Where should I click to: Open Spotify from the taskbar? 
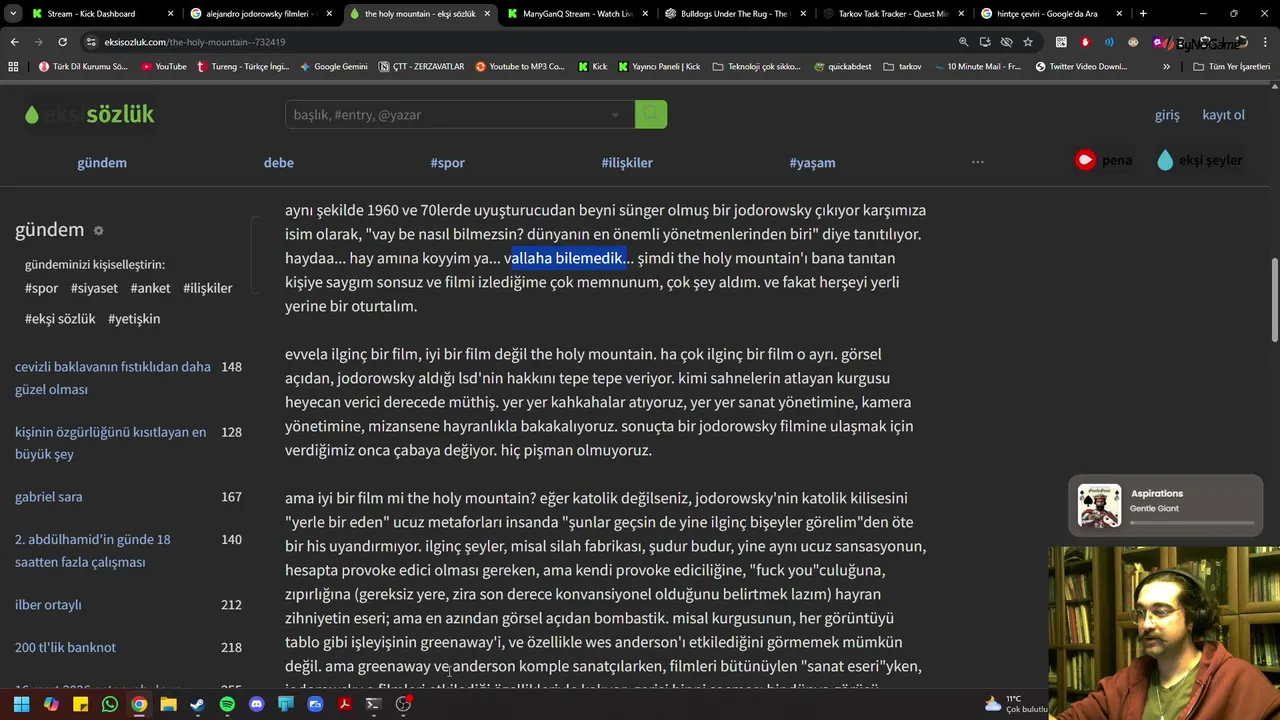tap(227, 704)
